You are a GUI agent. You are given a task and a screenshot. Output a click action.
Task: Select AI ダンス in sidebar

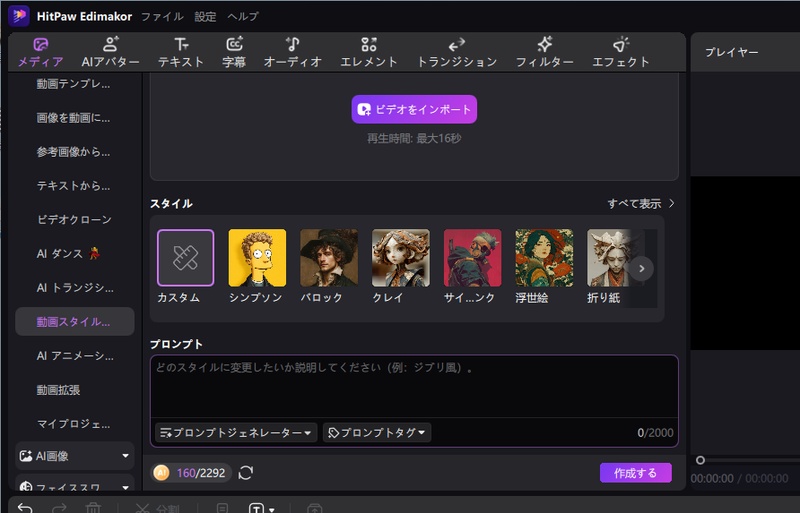(68, 254)
